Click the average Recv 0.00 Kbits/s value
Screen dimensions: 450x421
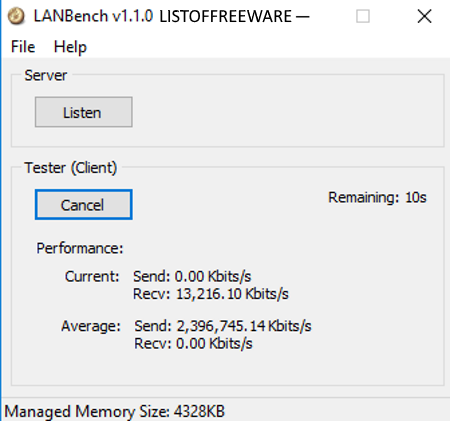point(193,344)
